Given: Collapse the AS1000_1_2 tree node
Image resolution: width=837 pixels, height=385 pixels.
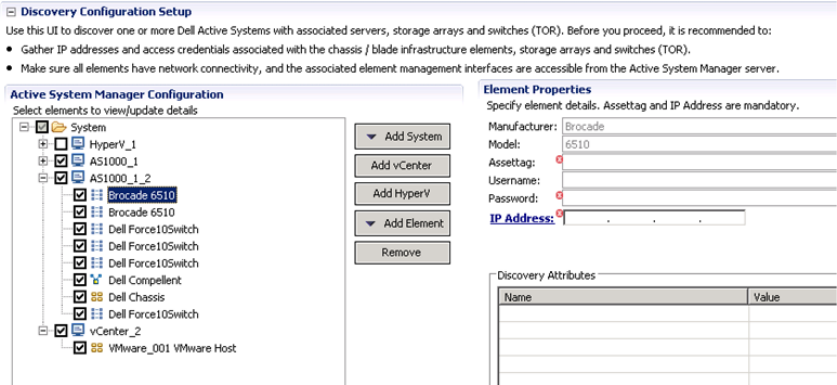Looking at the screenshot, I should point(43,178).
